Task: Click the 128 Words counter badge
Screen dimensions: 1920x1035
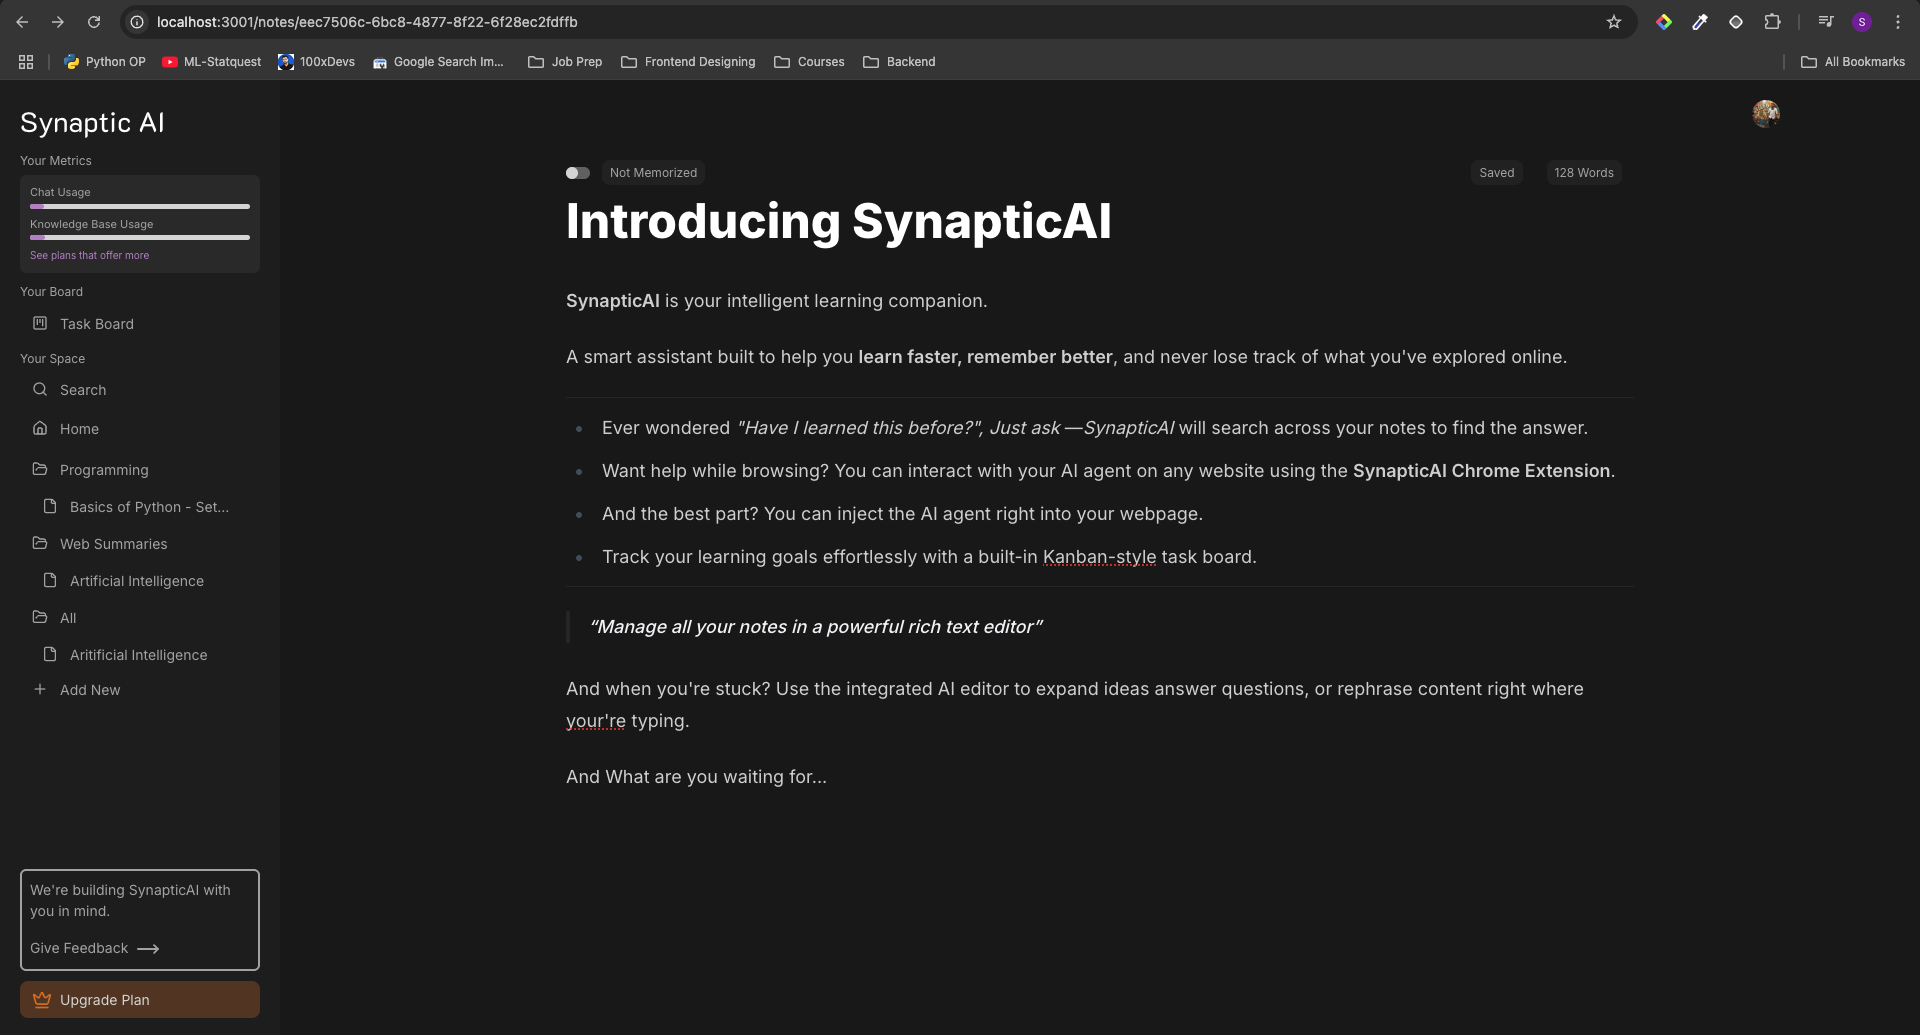Action: pos(1584,173)
